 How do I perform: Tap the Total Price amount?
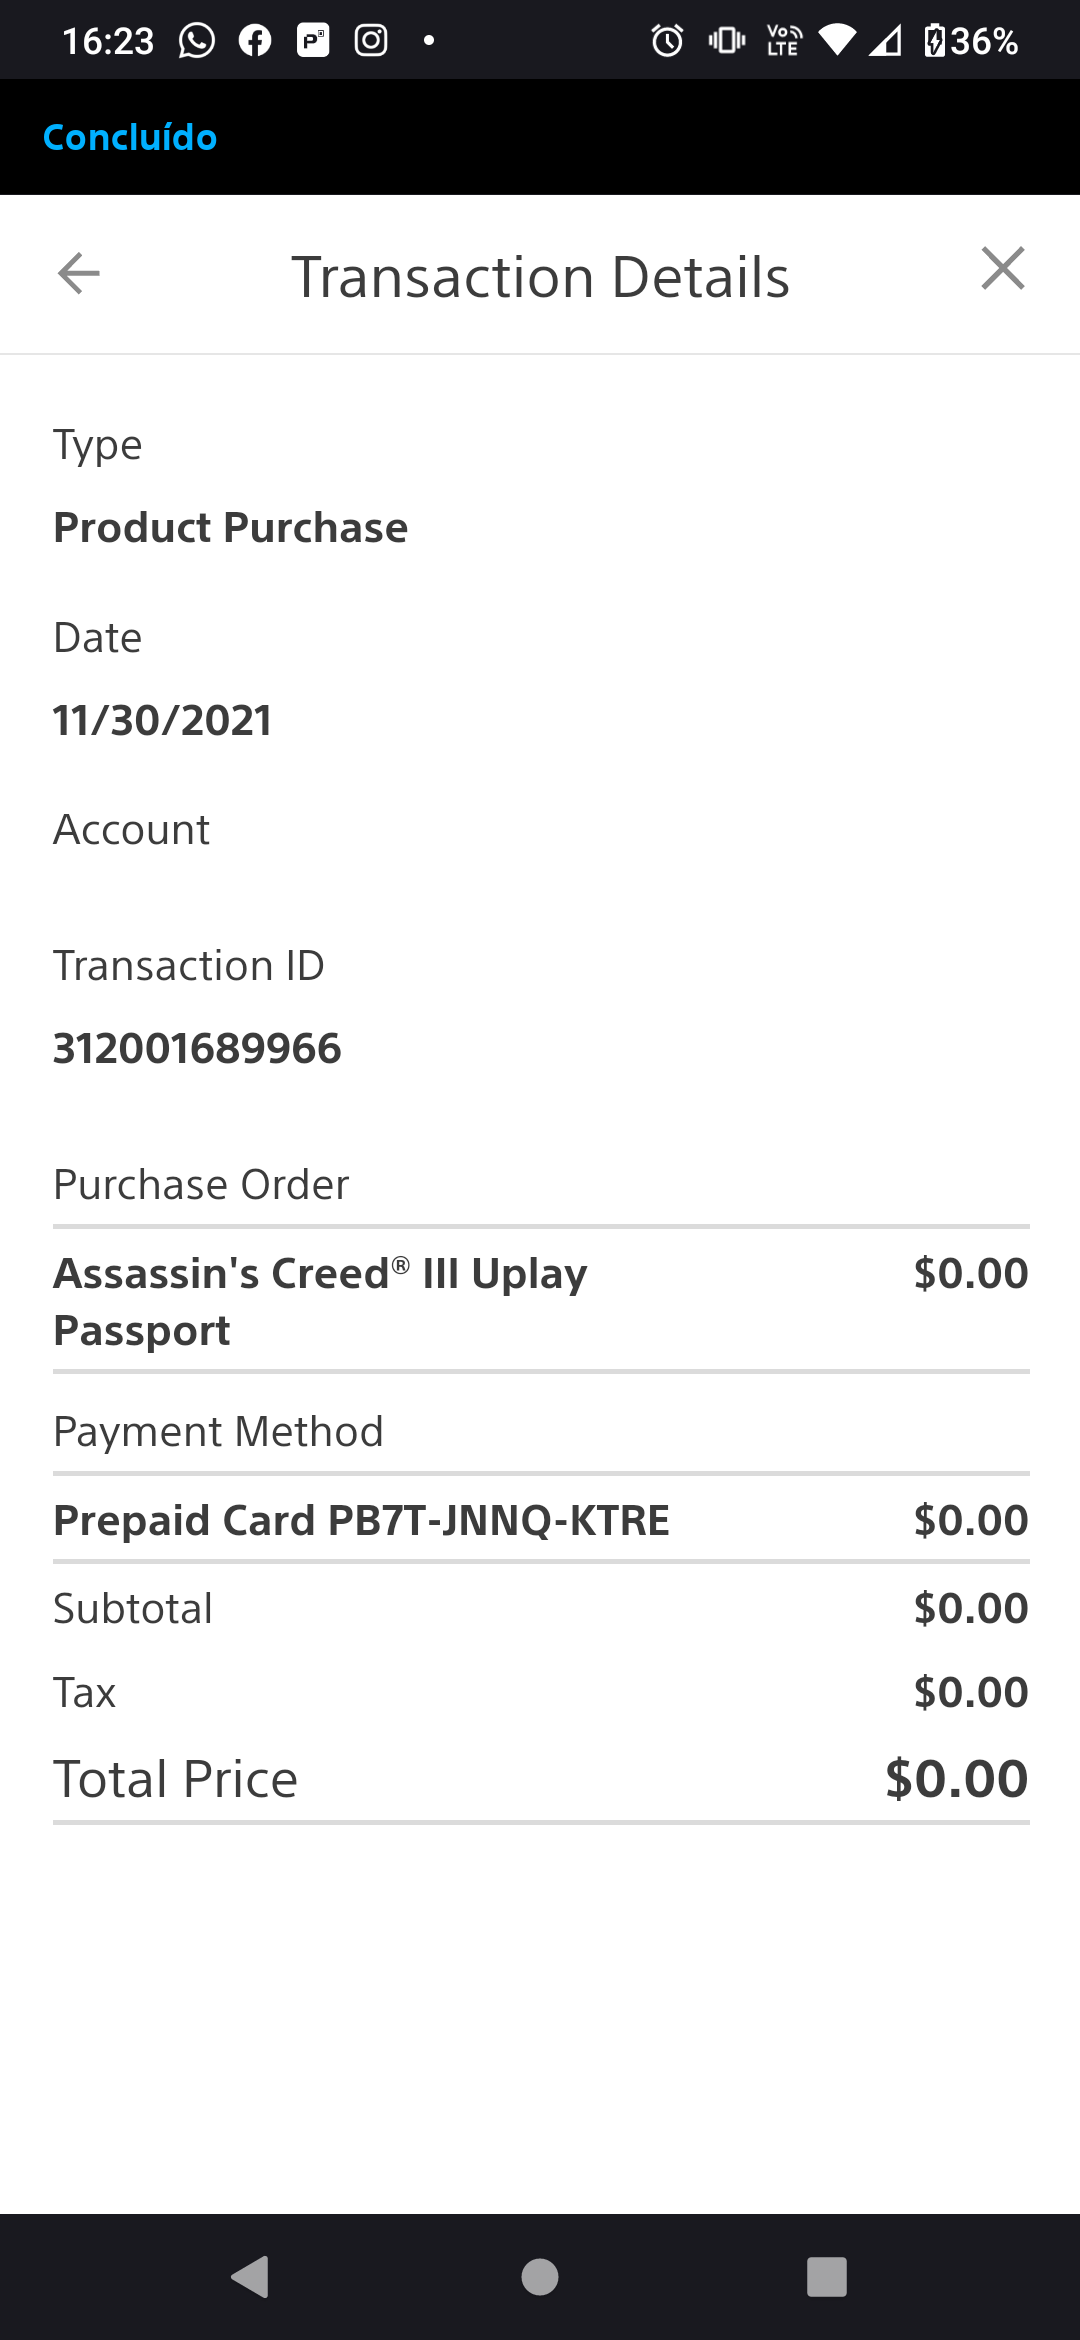pos(957,1779)
